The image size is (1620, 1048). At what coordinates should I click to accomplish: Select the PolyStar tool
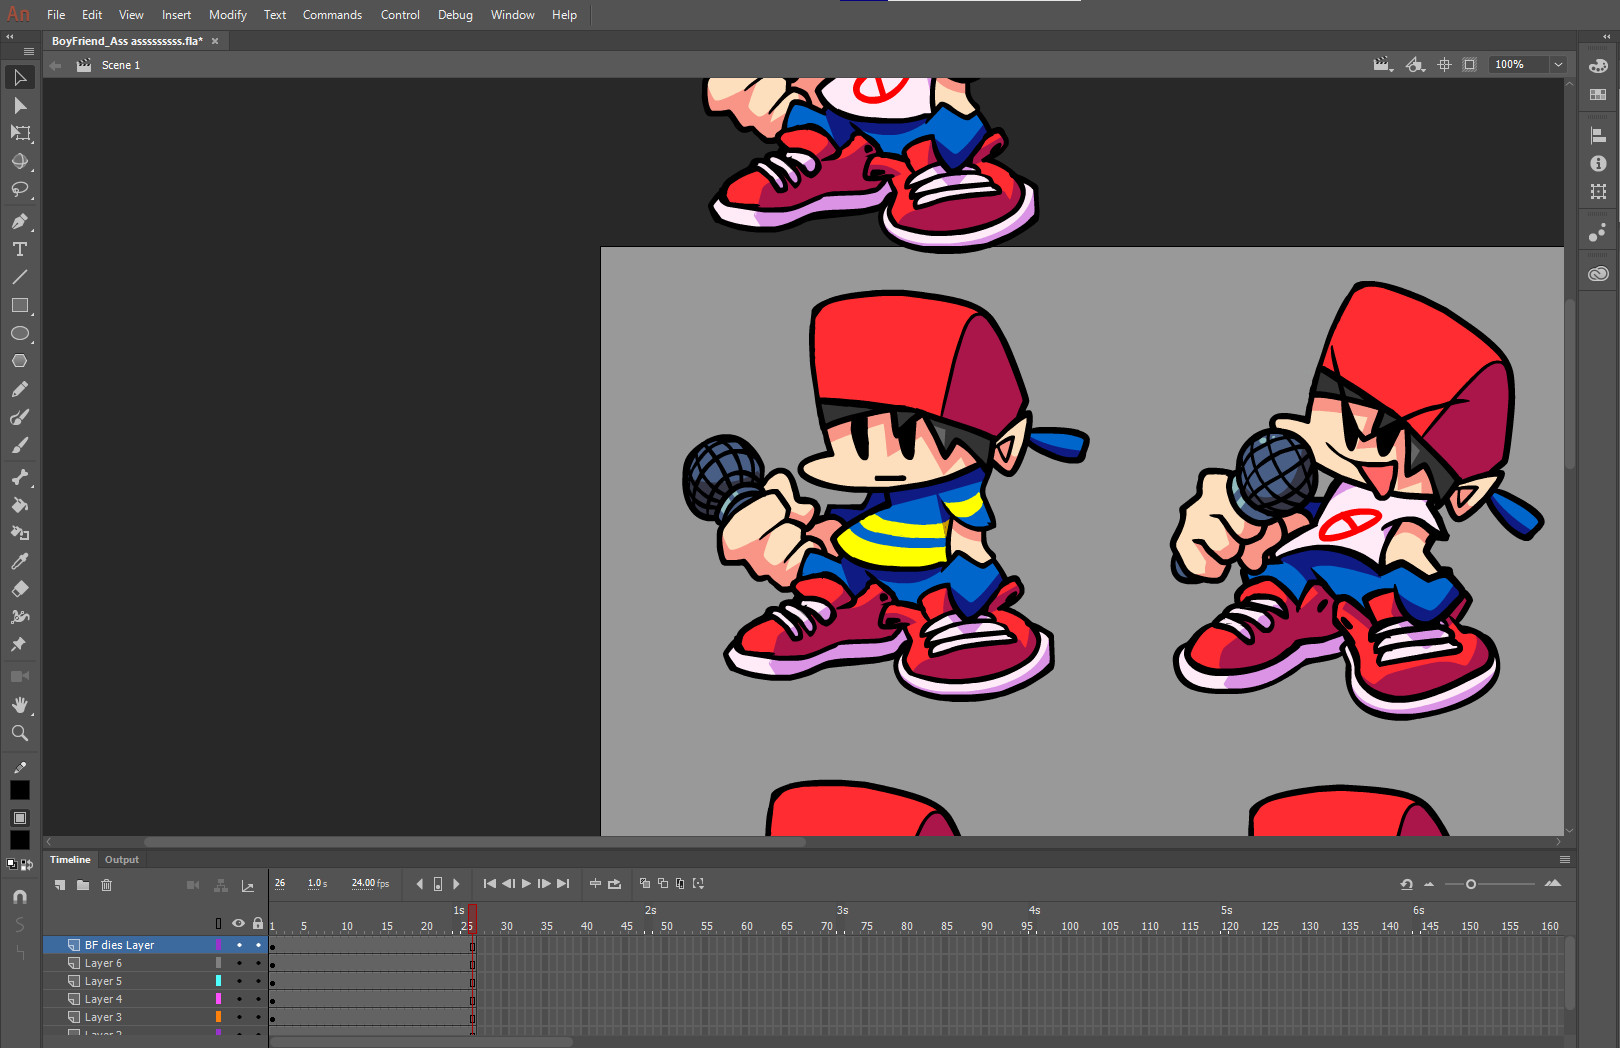(x=20, y=361)
